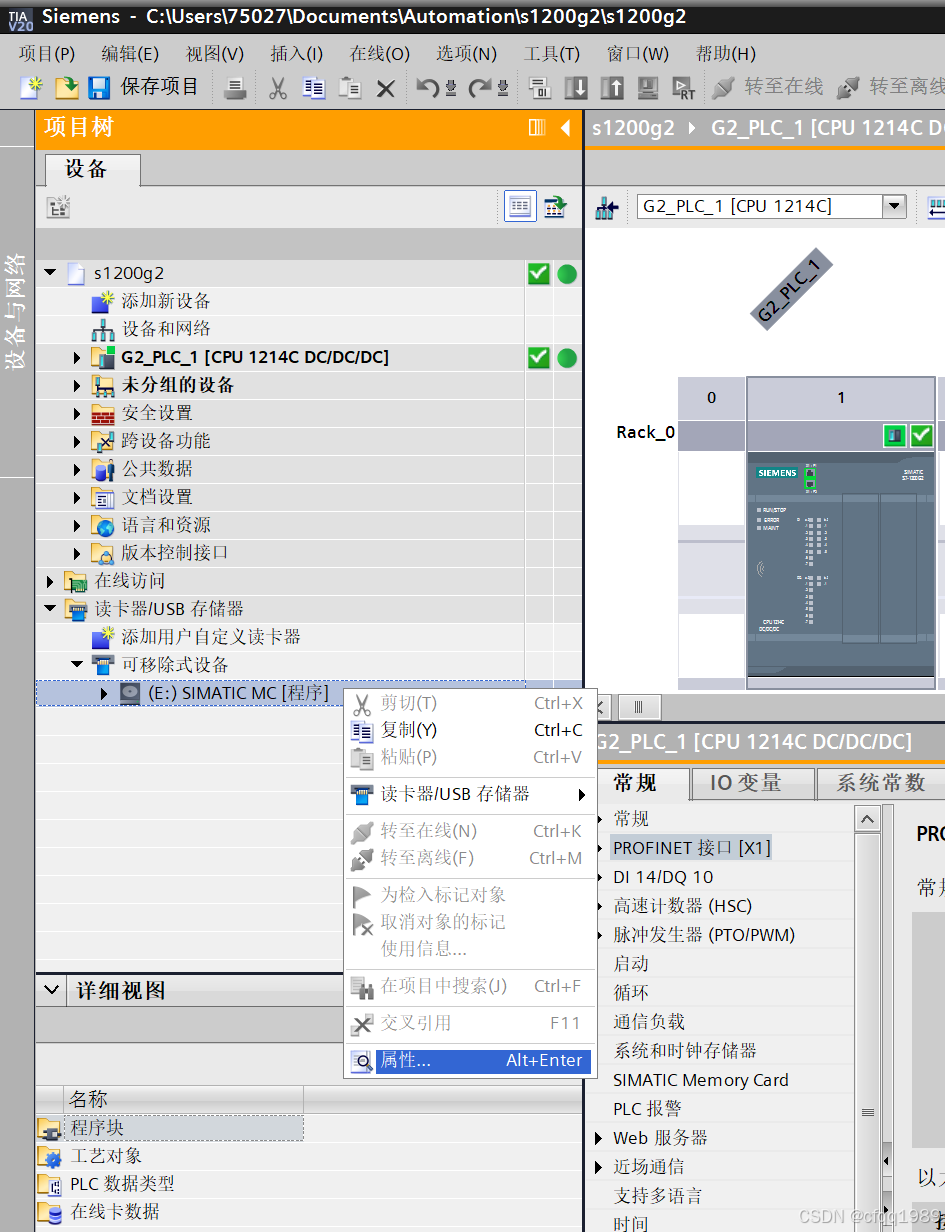Click the Print toolbar icon
Image resolution: width=945 pixels, height=1232 pixels.
point(235,88)
